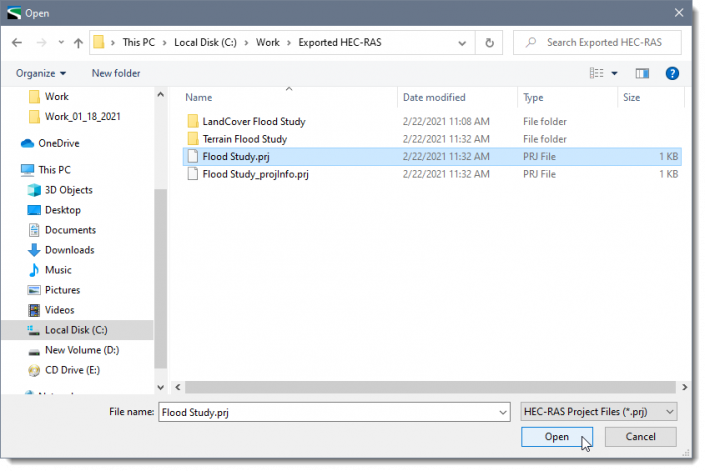Toggle the preview pane icon
705x471 pixels.
[643, 73]
